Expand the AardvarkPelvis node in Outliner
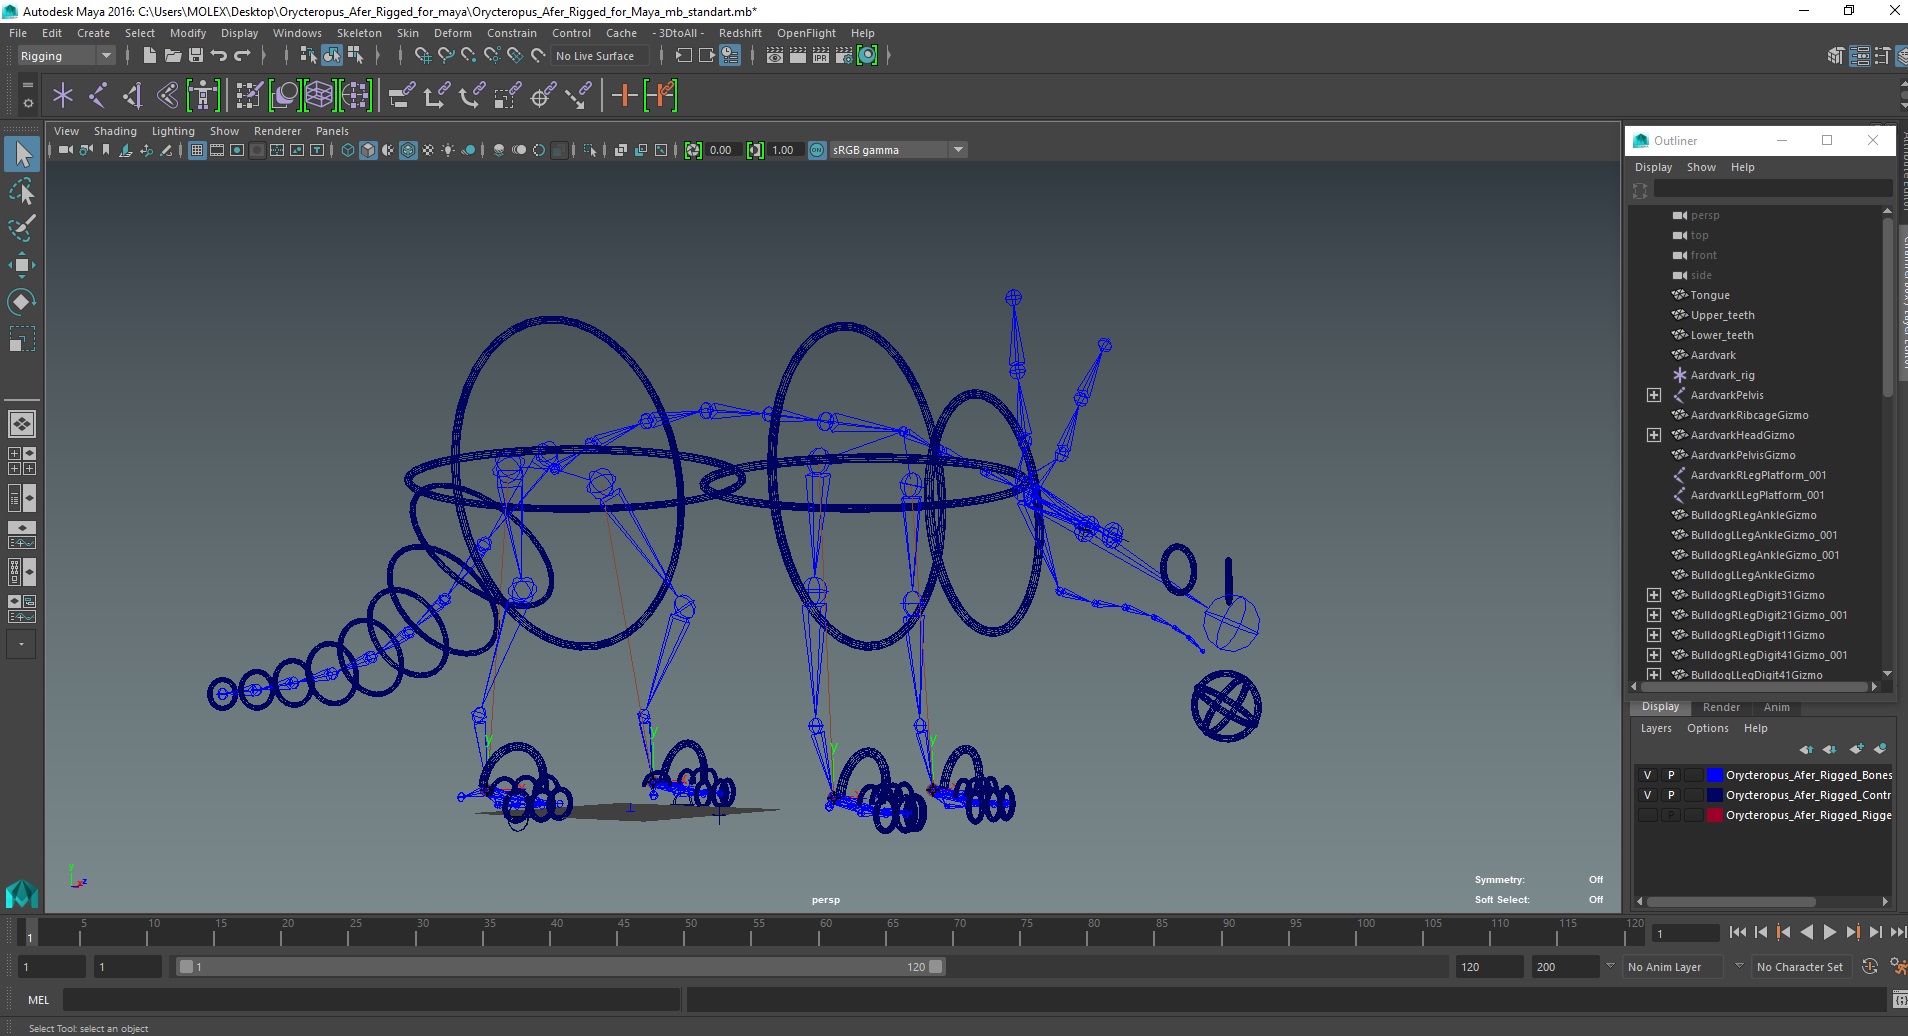Viewport: 1908px width, 1036px height. 1654,395
